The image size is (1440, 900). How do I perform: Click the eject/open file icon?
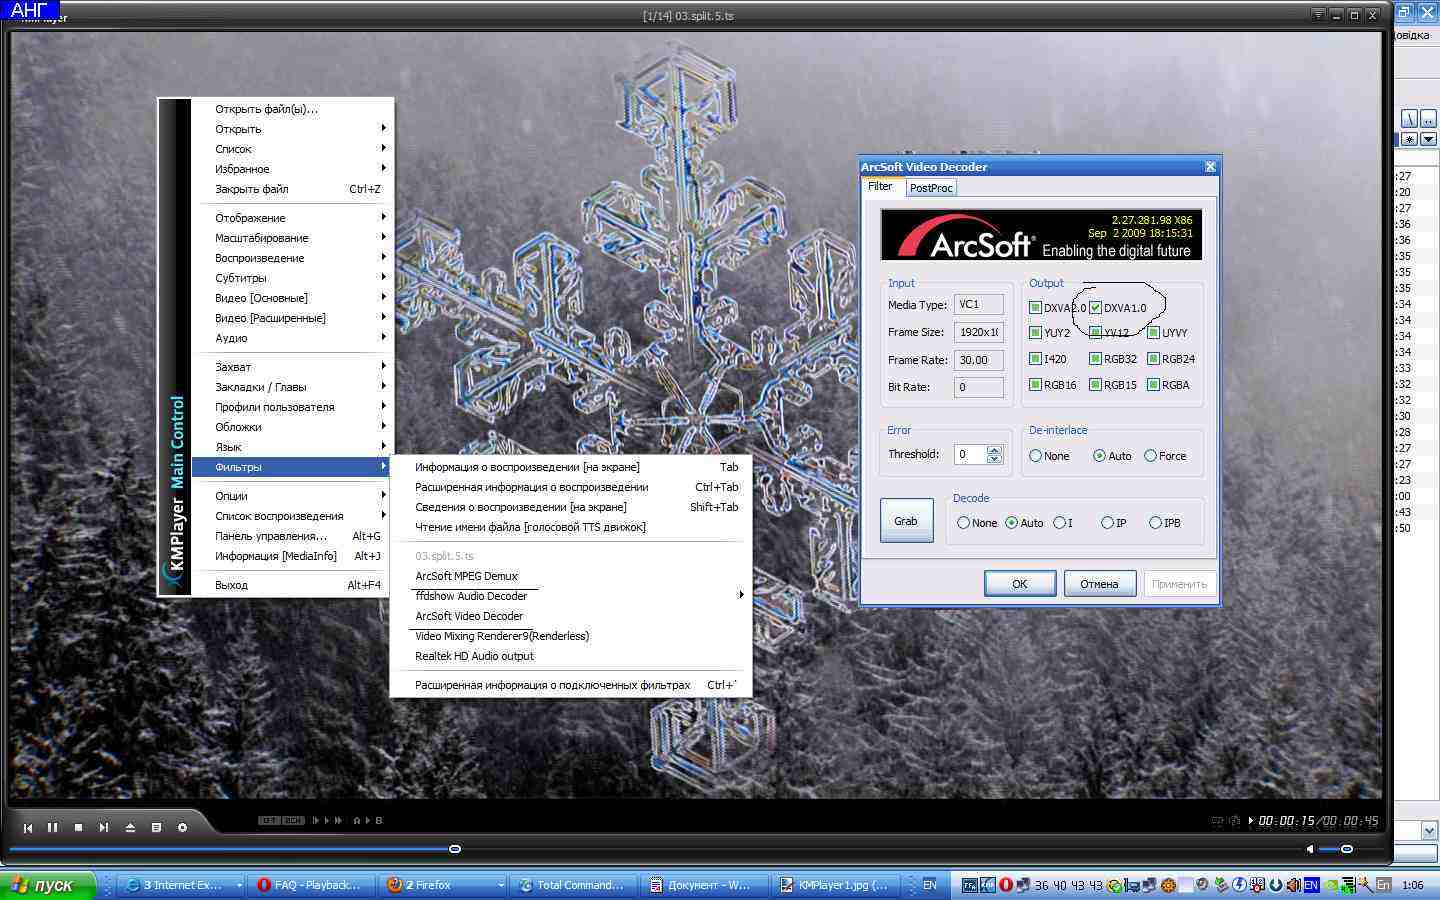coord(130,827)
